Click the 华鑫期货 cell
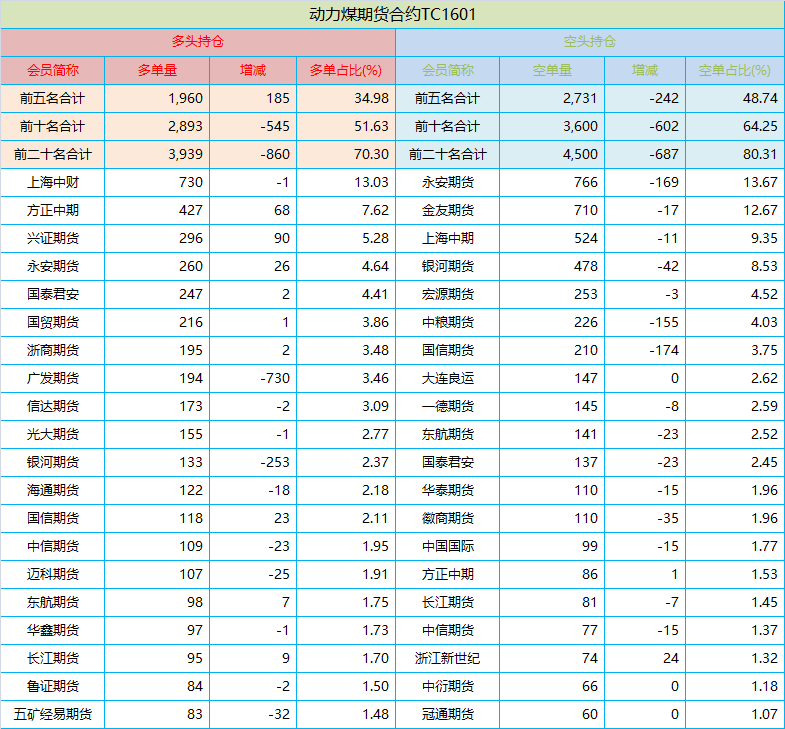This screenshot has height=729, width=785. 53,630
